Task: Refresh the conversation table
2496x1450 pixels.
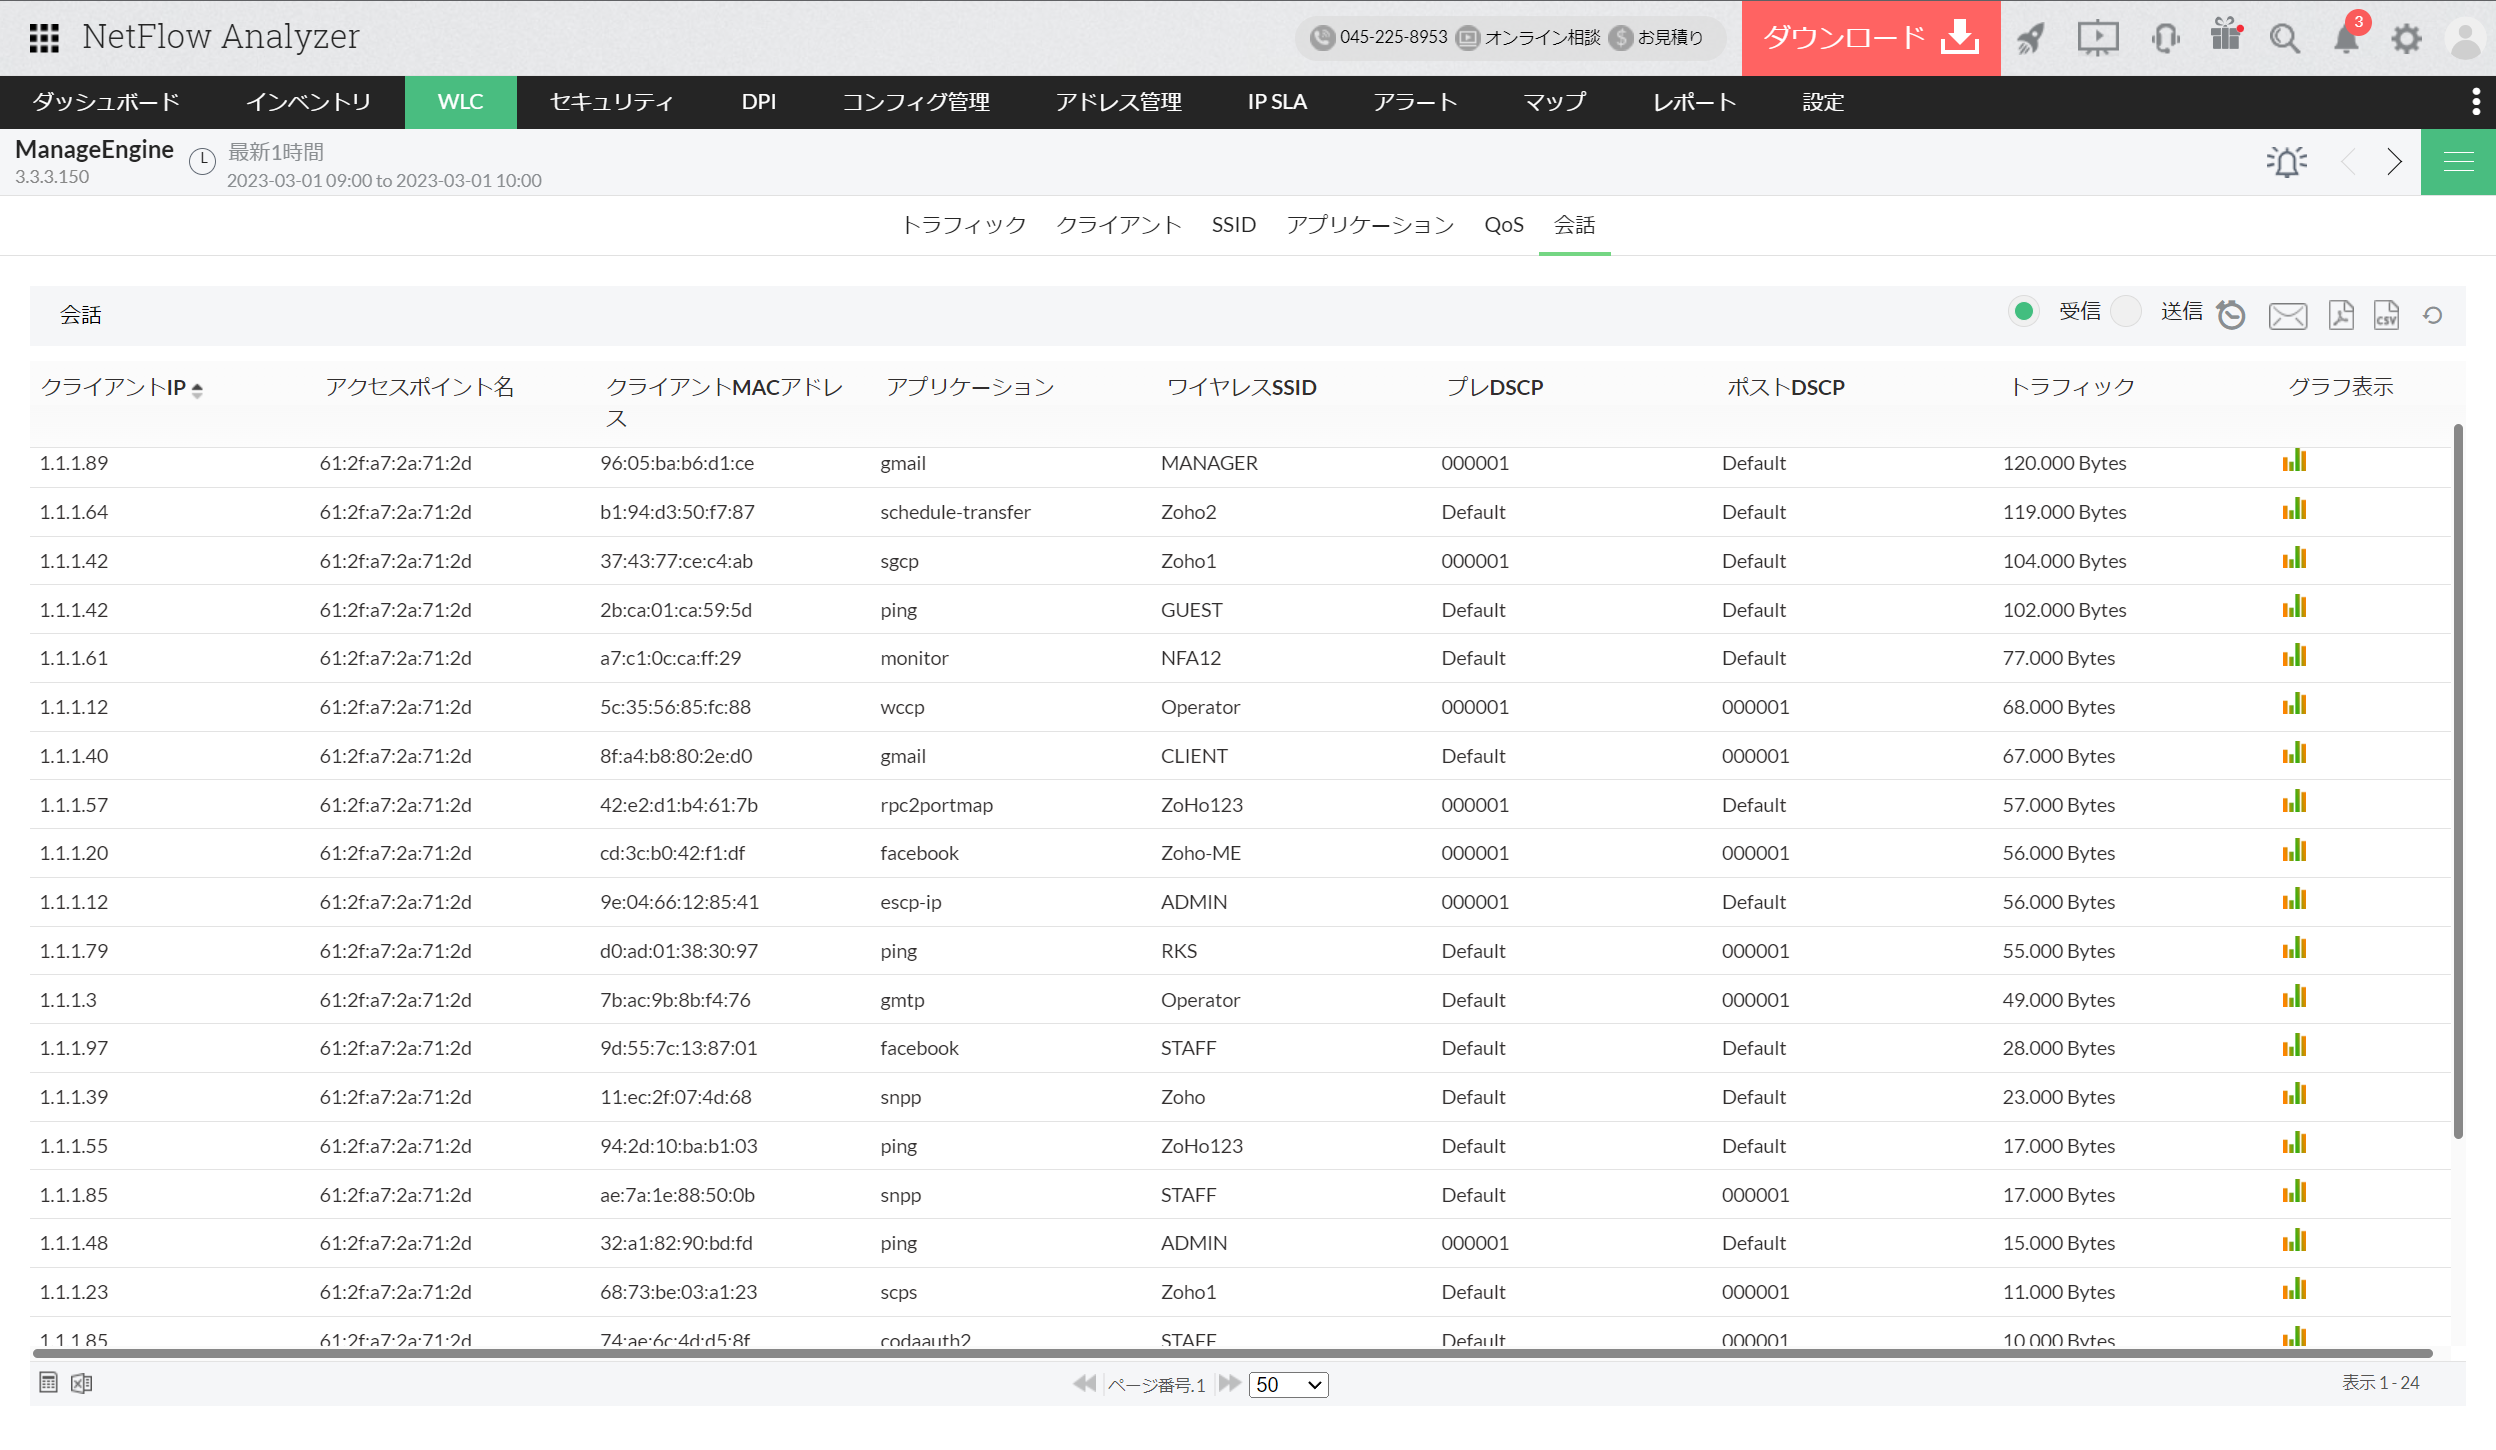Action: 2433,316
